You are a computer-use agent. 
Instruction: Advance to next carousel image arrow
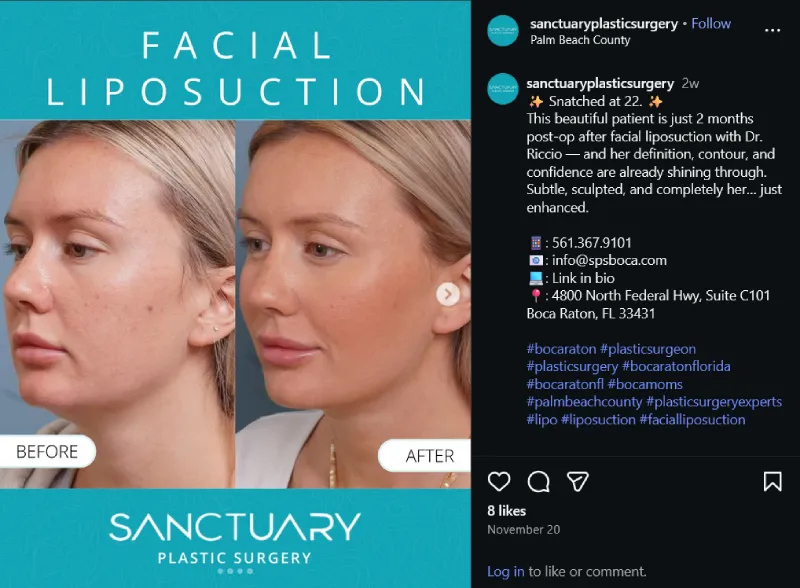(x=448, y=295)
